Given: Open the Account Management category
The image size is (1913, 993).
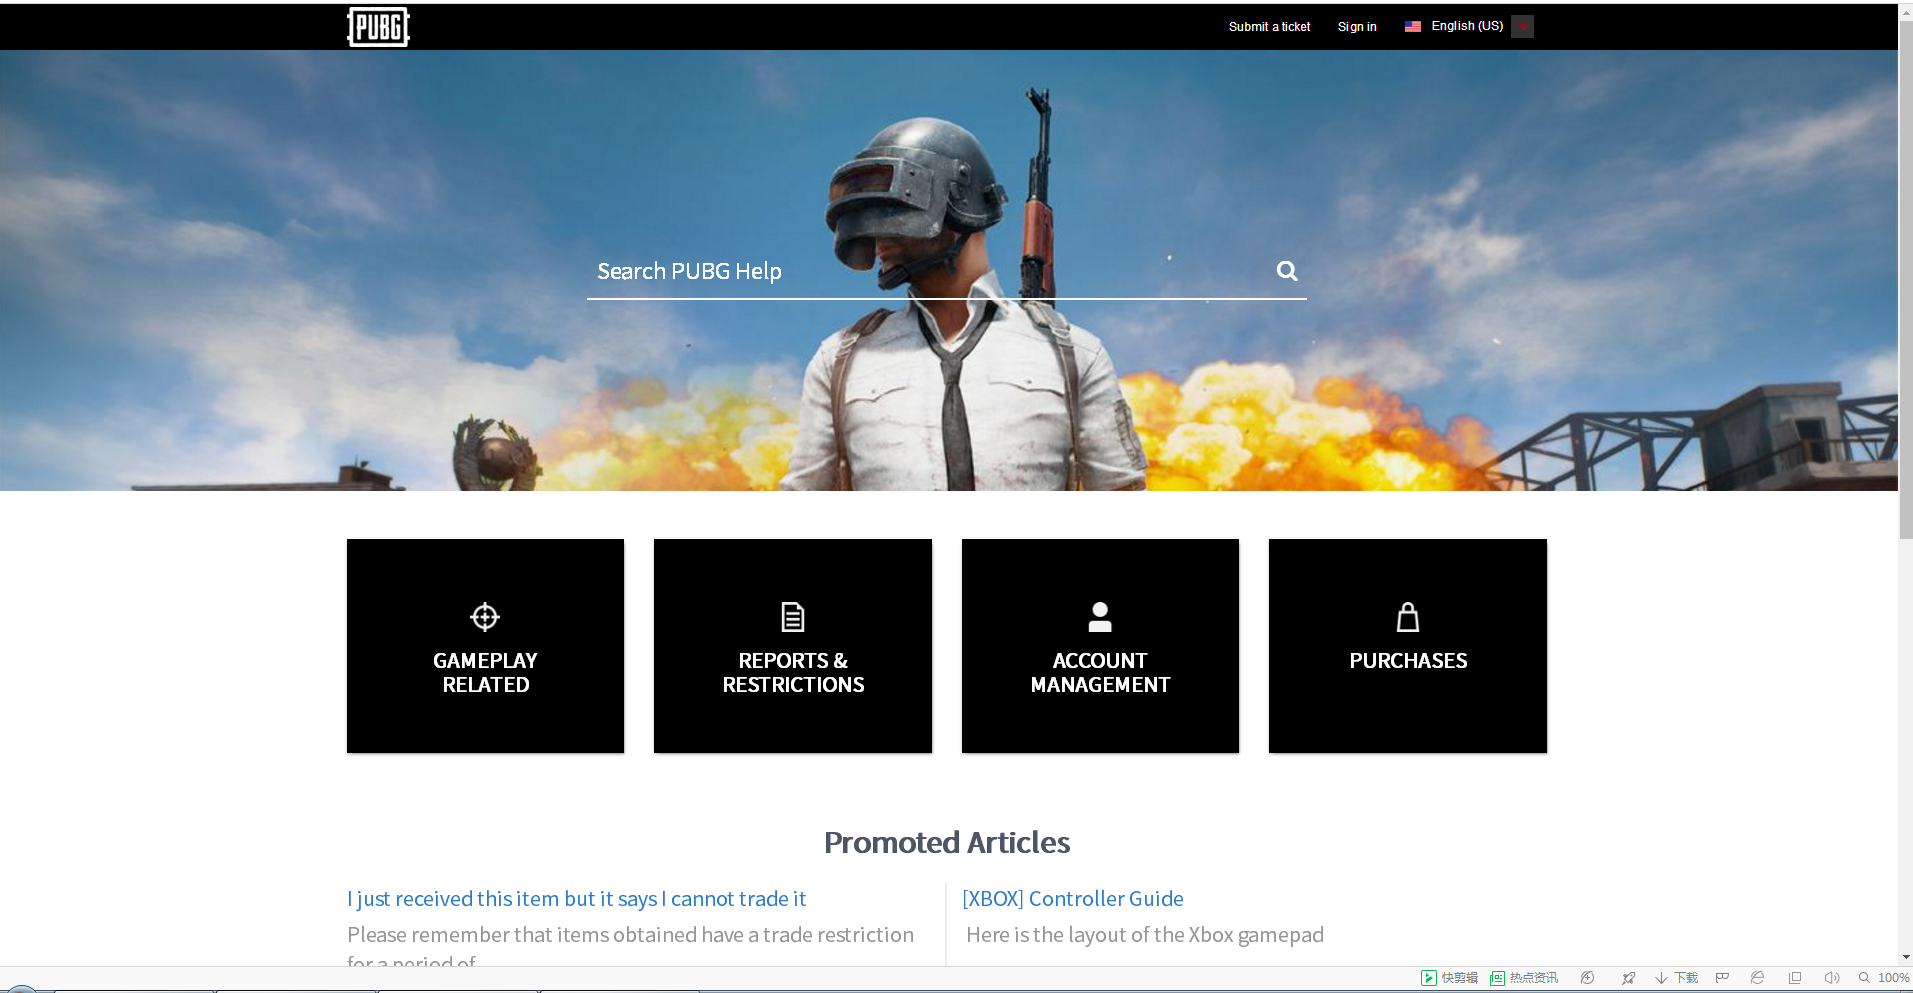Looking at the screenshot, I should 1100,646.
